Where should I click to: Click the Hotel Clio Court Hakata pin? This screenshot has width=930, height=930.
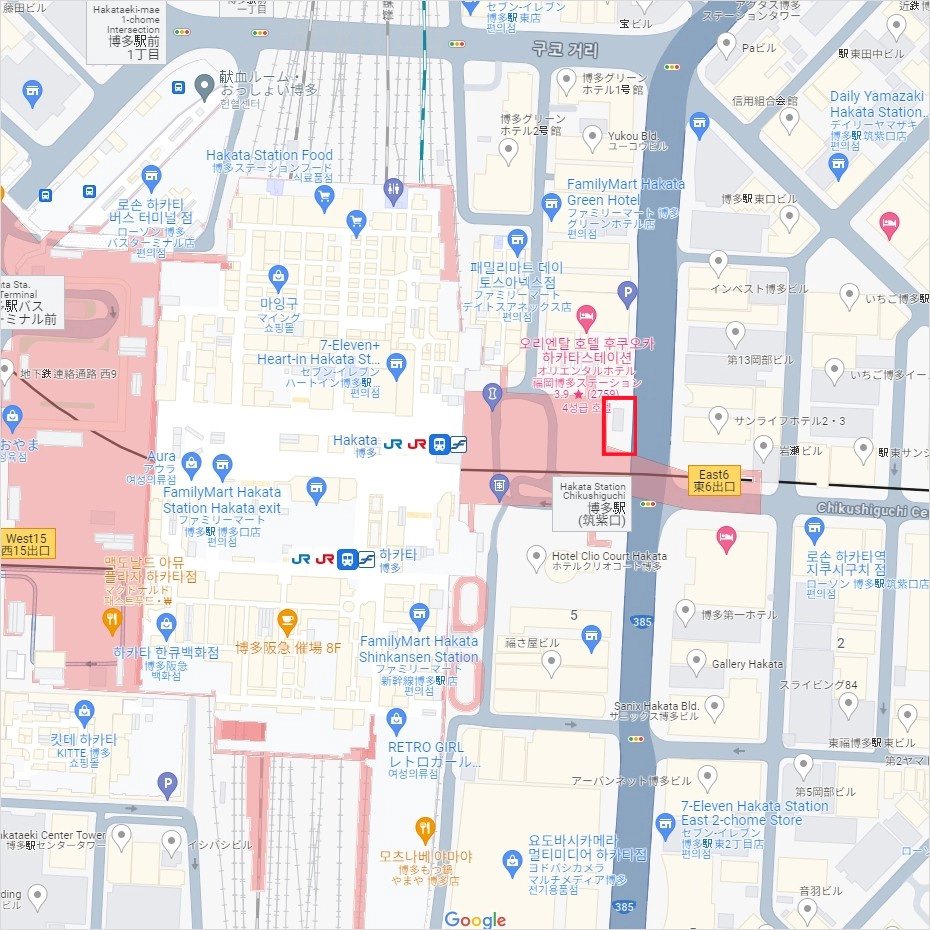point(536,558)
